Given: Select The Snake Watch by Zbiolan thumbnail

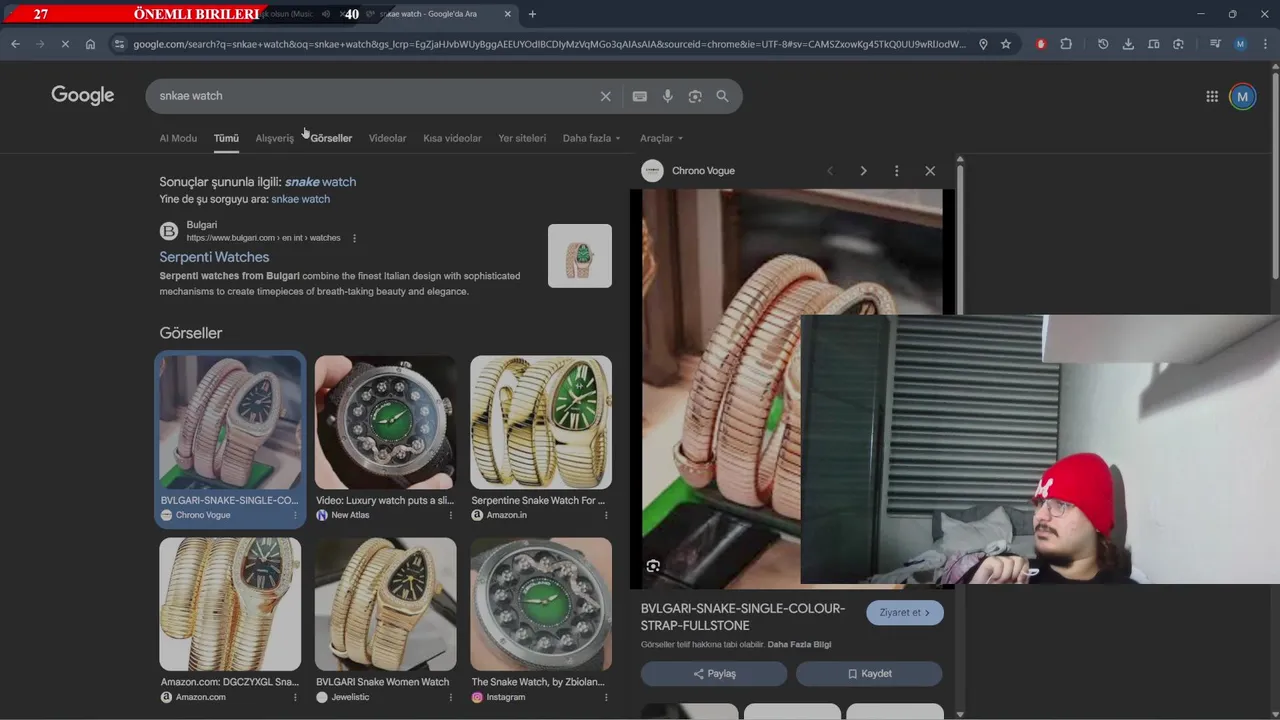Looking at the screenshot, I should (541, 604).
